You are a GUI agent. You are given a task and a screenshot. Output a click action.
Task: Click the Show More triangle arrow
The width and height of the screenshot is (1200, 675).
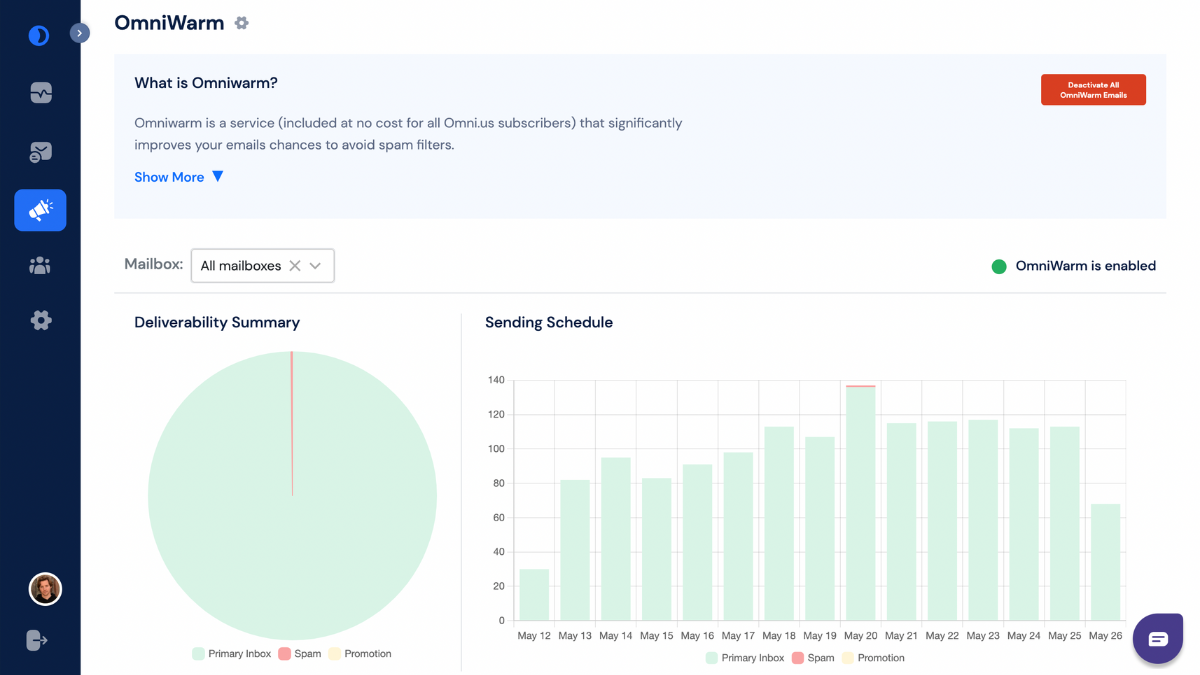click(x=217, y=176)
